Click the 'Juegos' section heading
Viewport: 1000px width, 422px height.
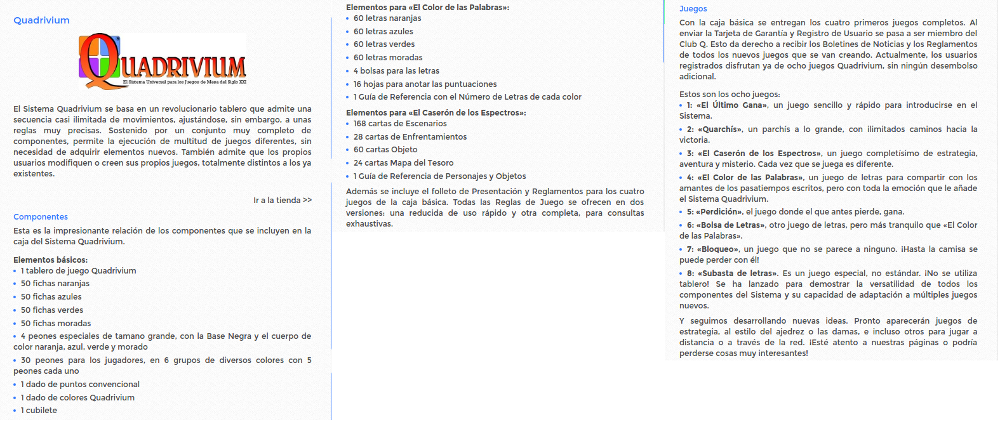[693, 9]
